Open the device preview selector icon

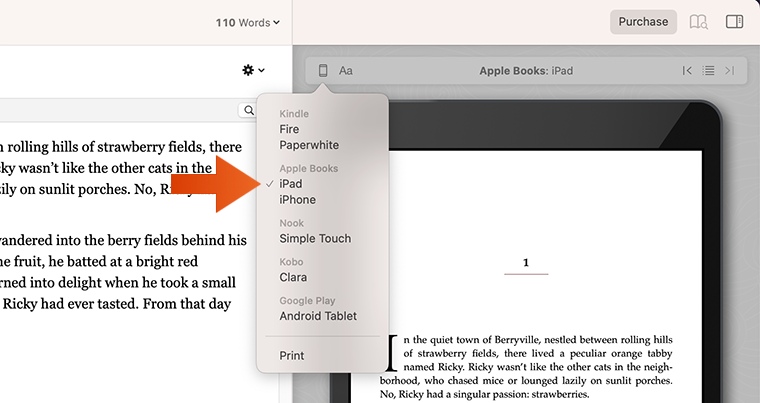tap(323, 70)
